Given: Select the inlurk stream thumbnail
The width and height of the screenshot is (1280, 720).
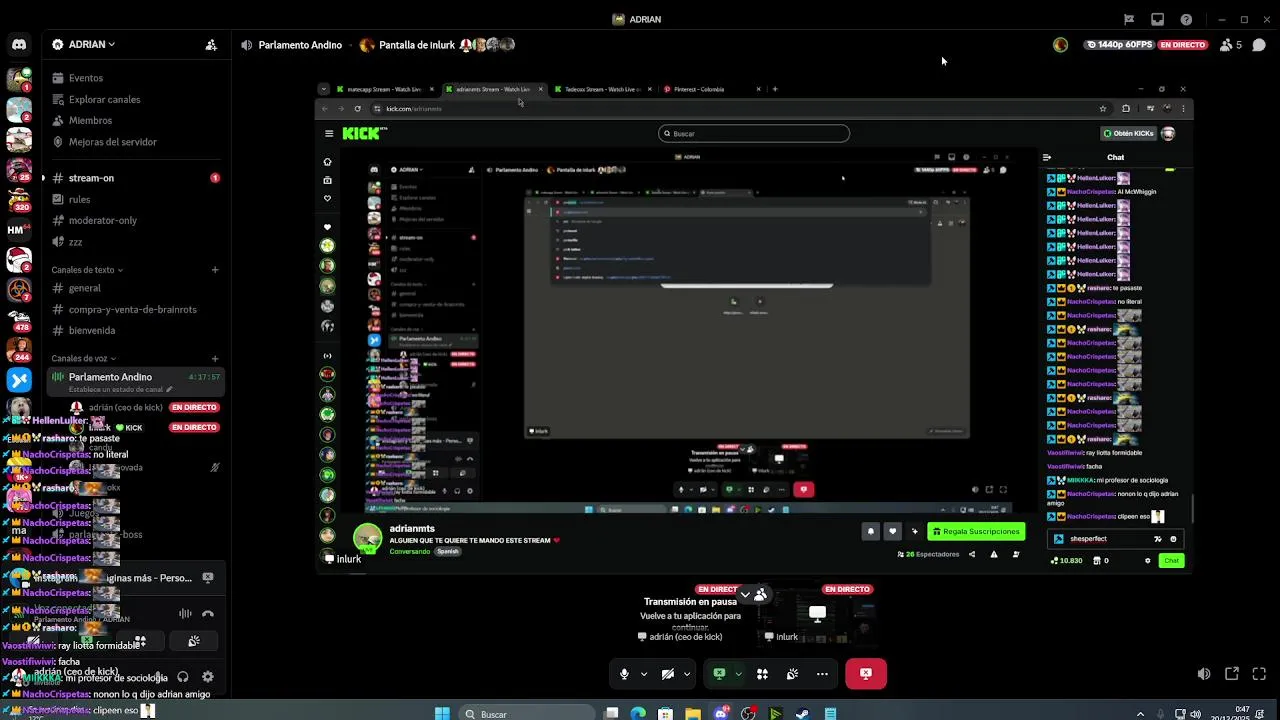Looking at the screenshot, I should coord(818,613).
